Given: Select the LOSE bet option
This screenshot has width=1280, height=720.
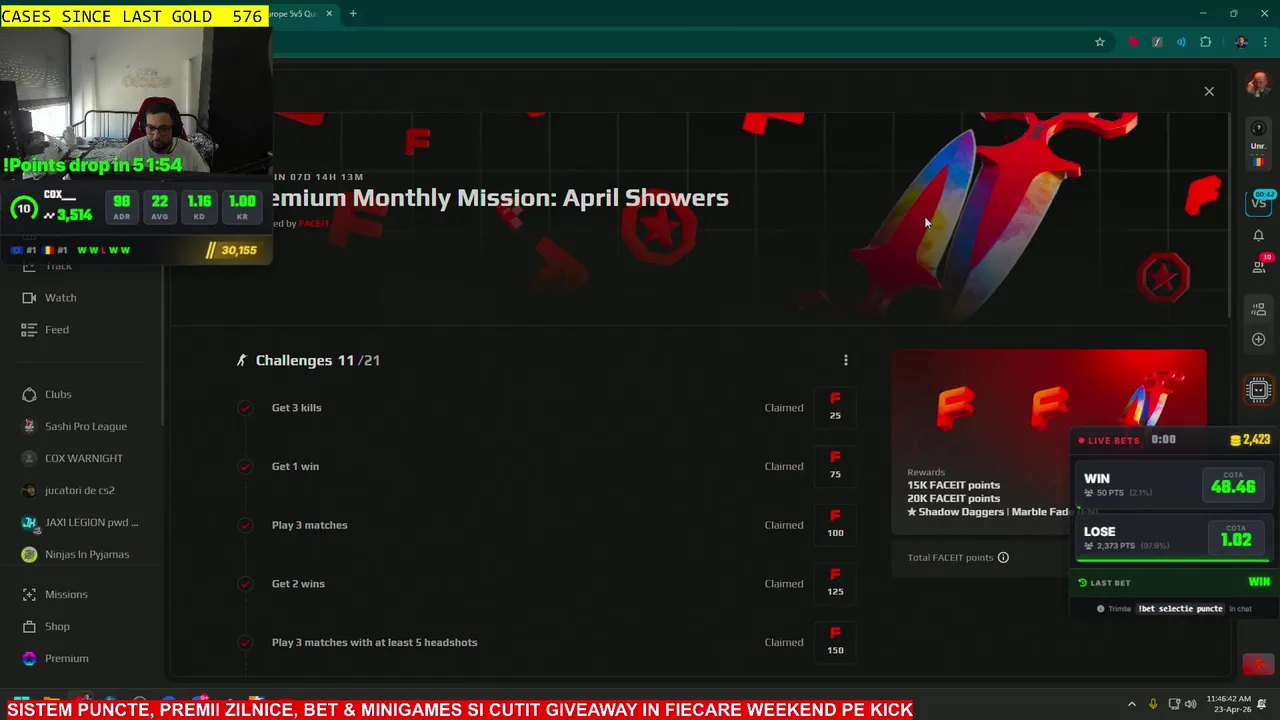Looking at the screenshot, I should (x=1172, y=538).
